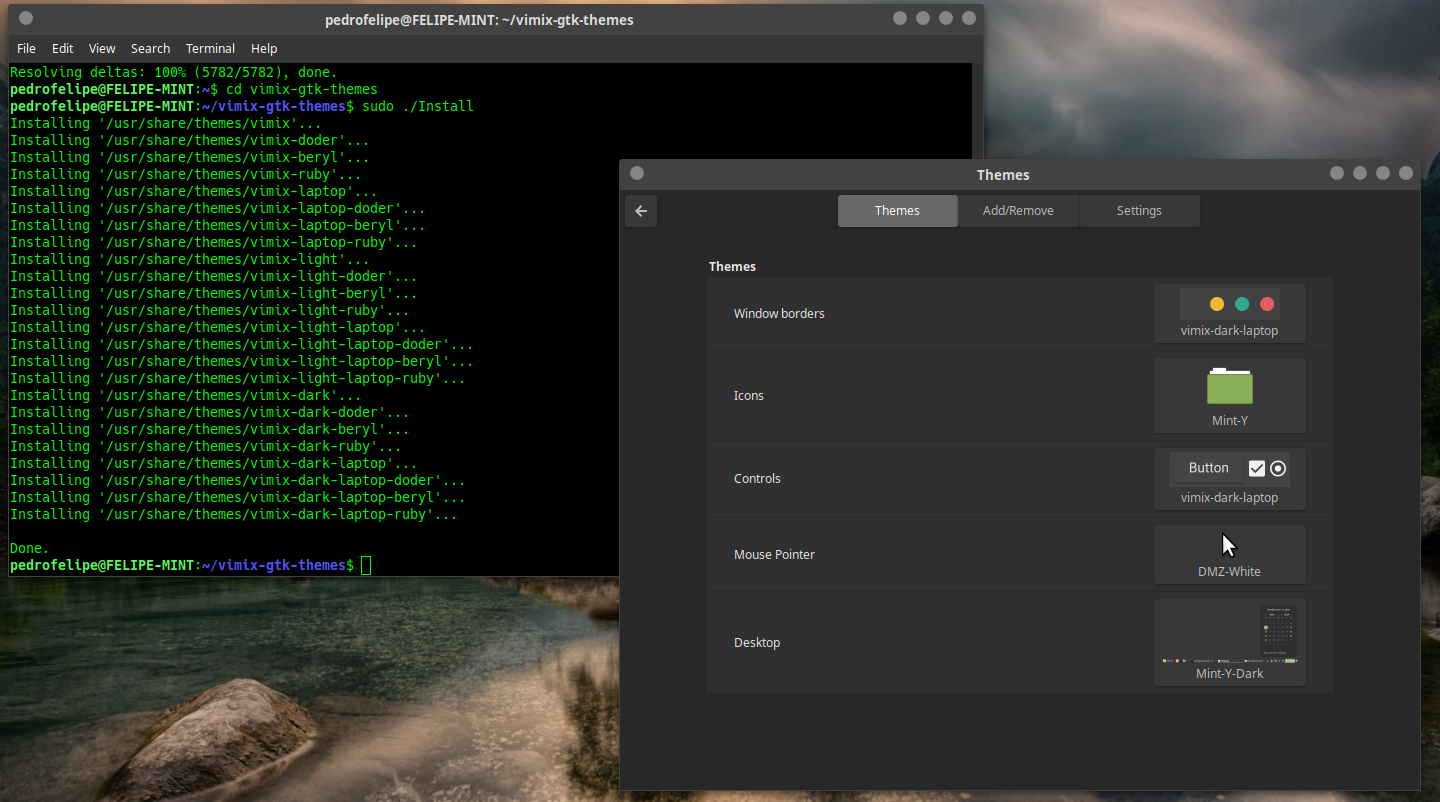Click the Button widget in Controls preview
The width and height of the screenshot is (1440, 802).
point(1207,467)
